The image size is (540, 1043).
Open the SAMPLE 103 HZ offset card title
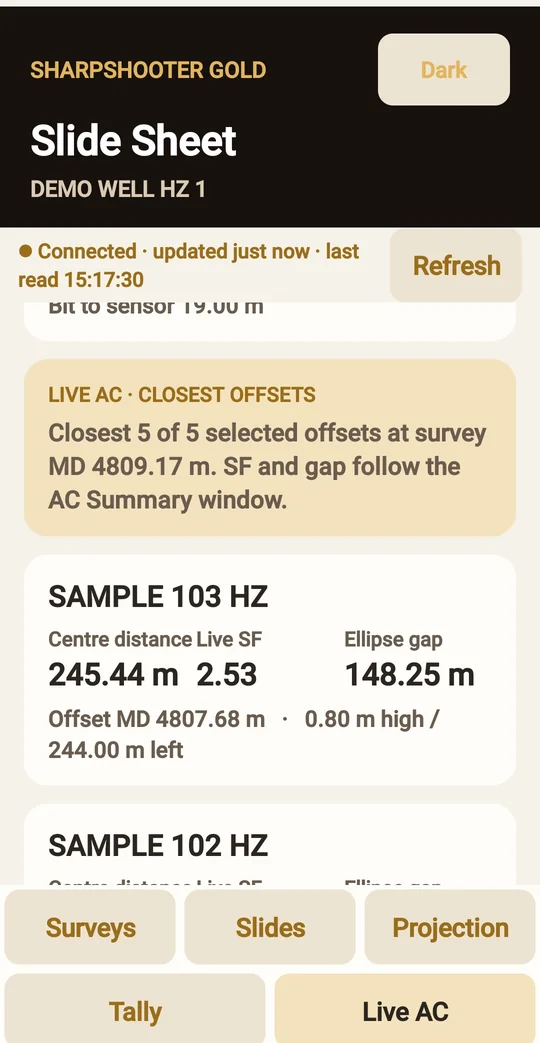tap(158, 597)
